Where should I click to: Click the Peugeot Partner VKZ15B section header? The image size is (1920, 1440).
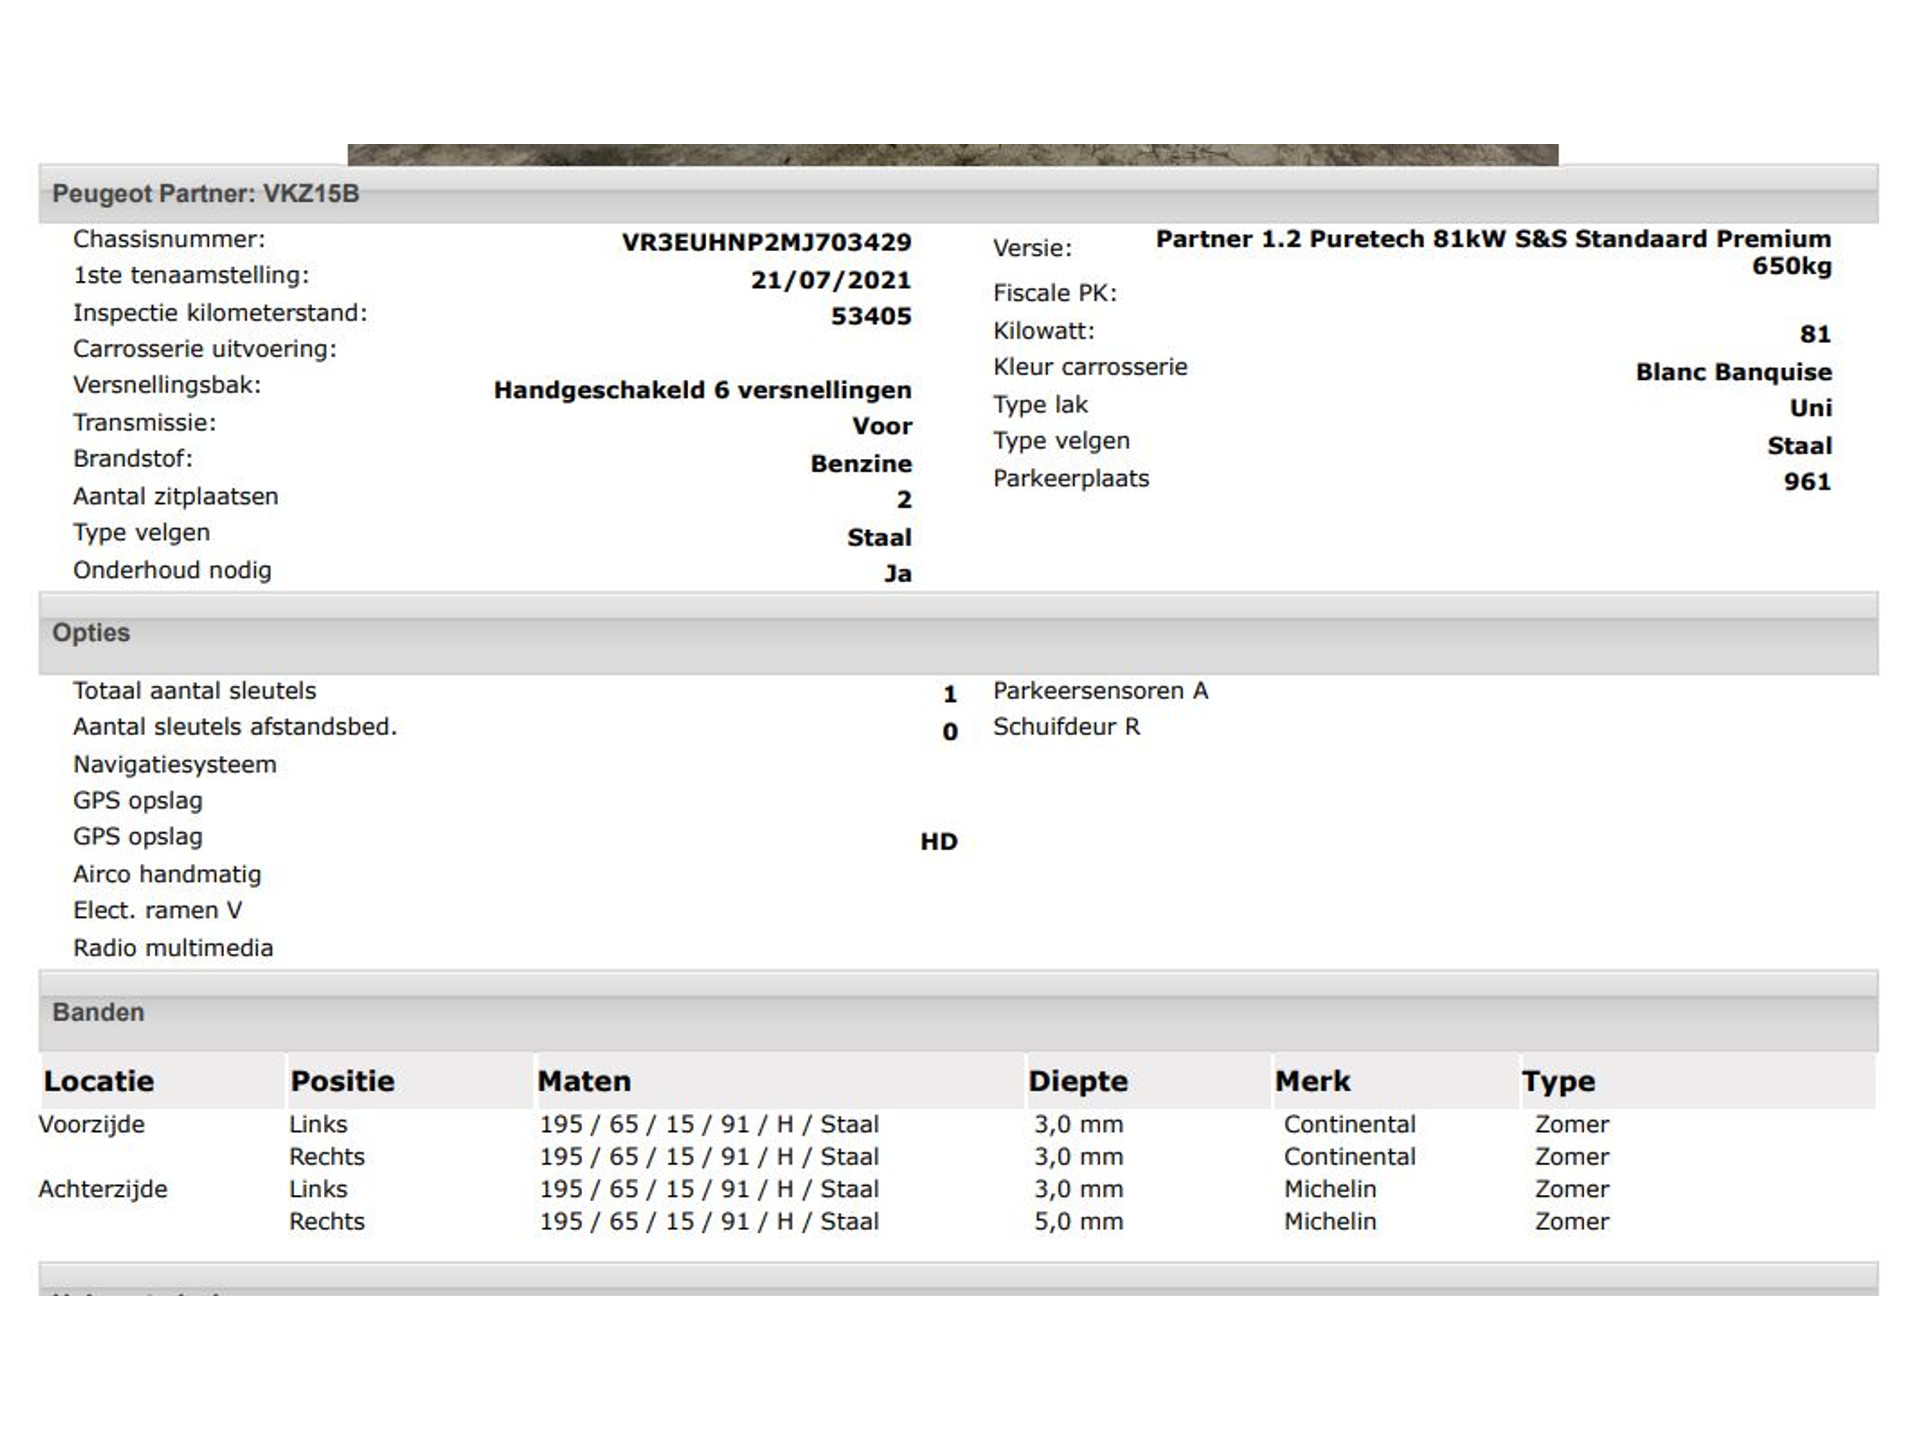(206, 194)
